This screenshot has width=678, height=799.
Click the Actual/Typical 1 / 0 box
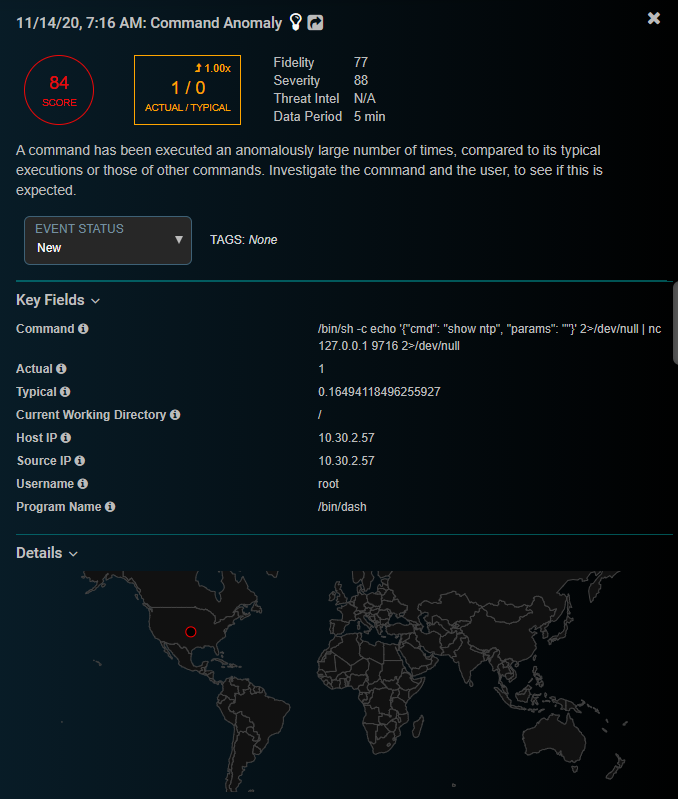(187, 90)
